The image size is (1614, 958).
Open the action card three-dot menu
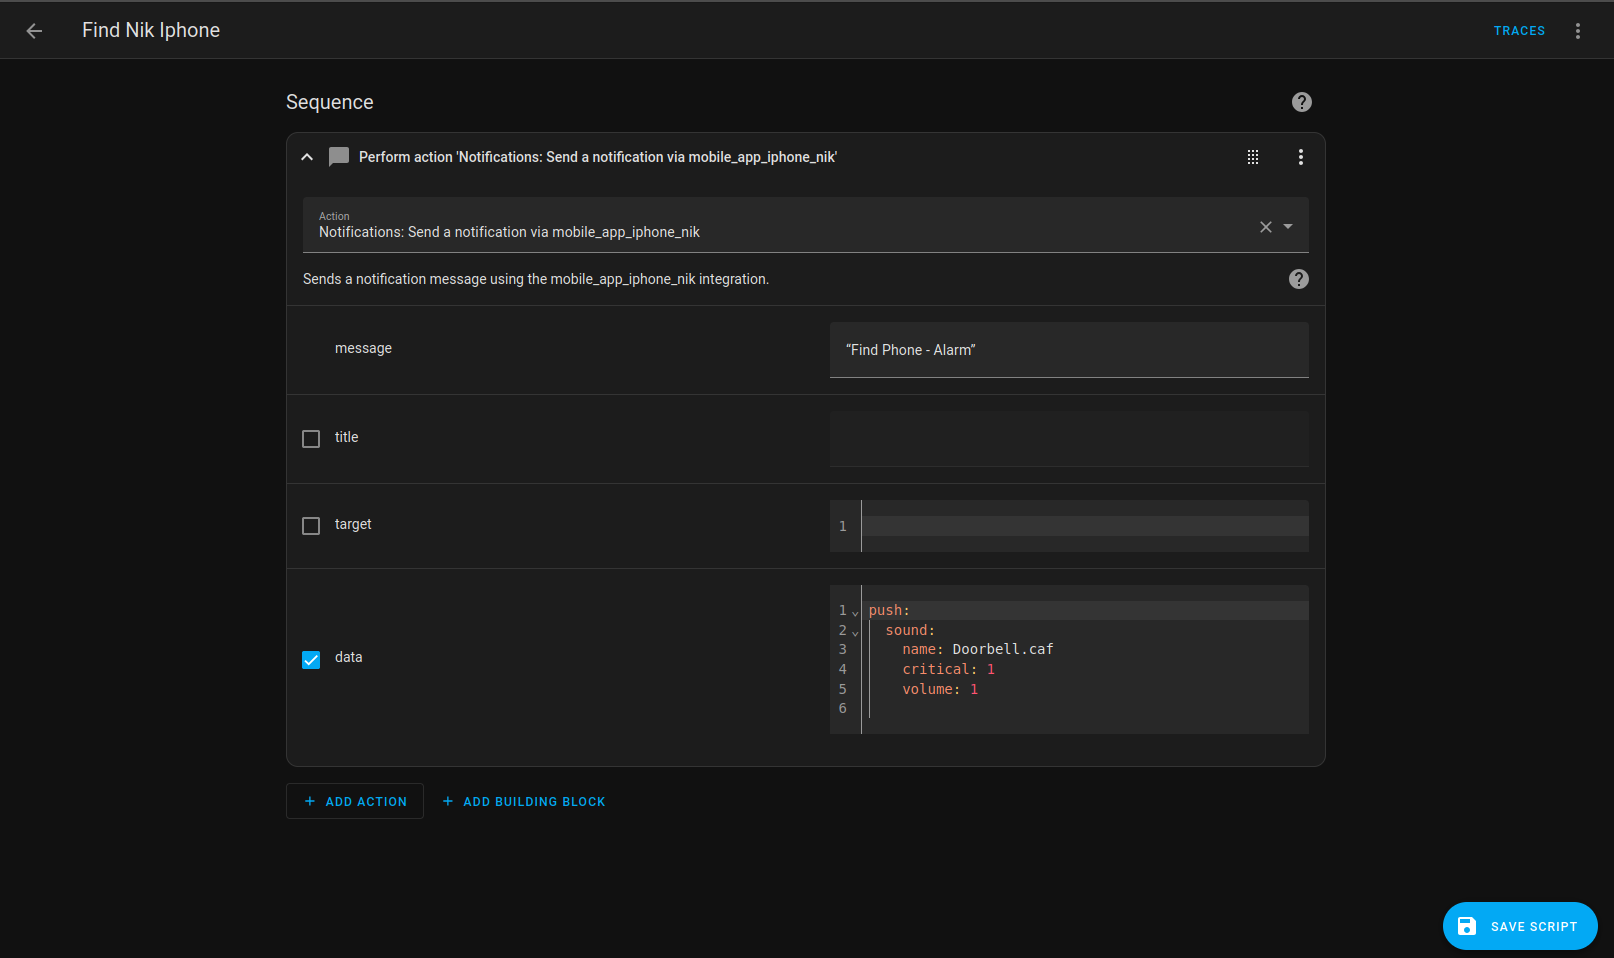click(x=1300, y=157)
